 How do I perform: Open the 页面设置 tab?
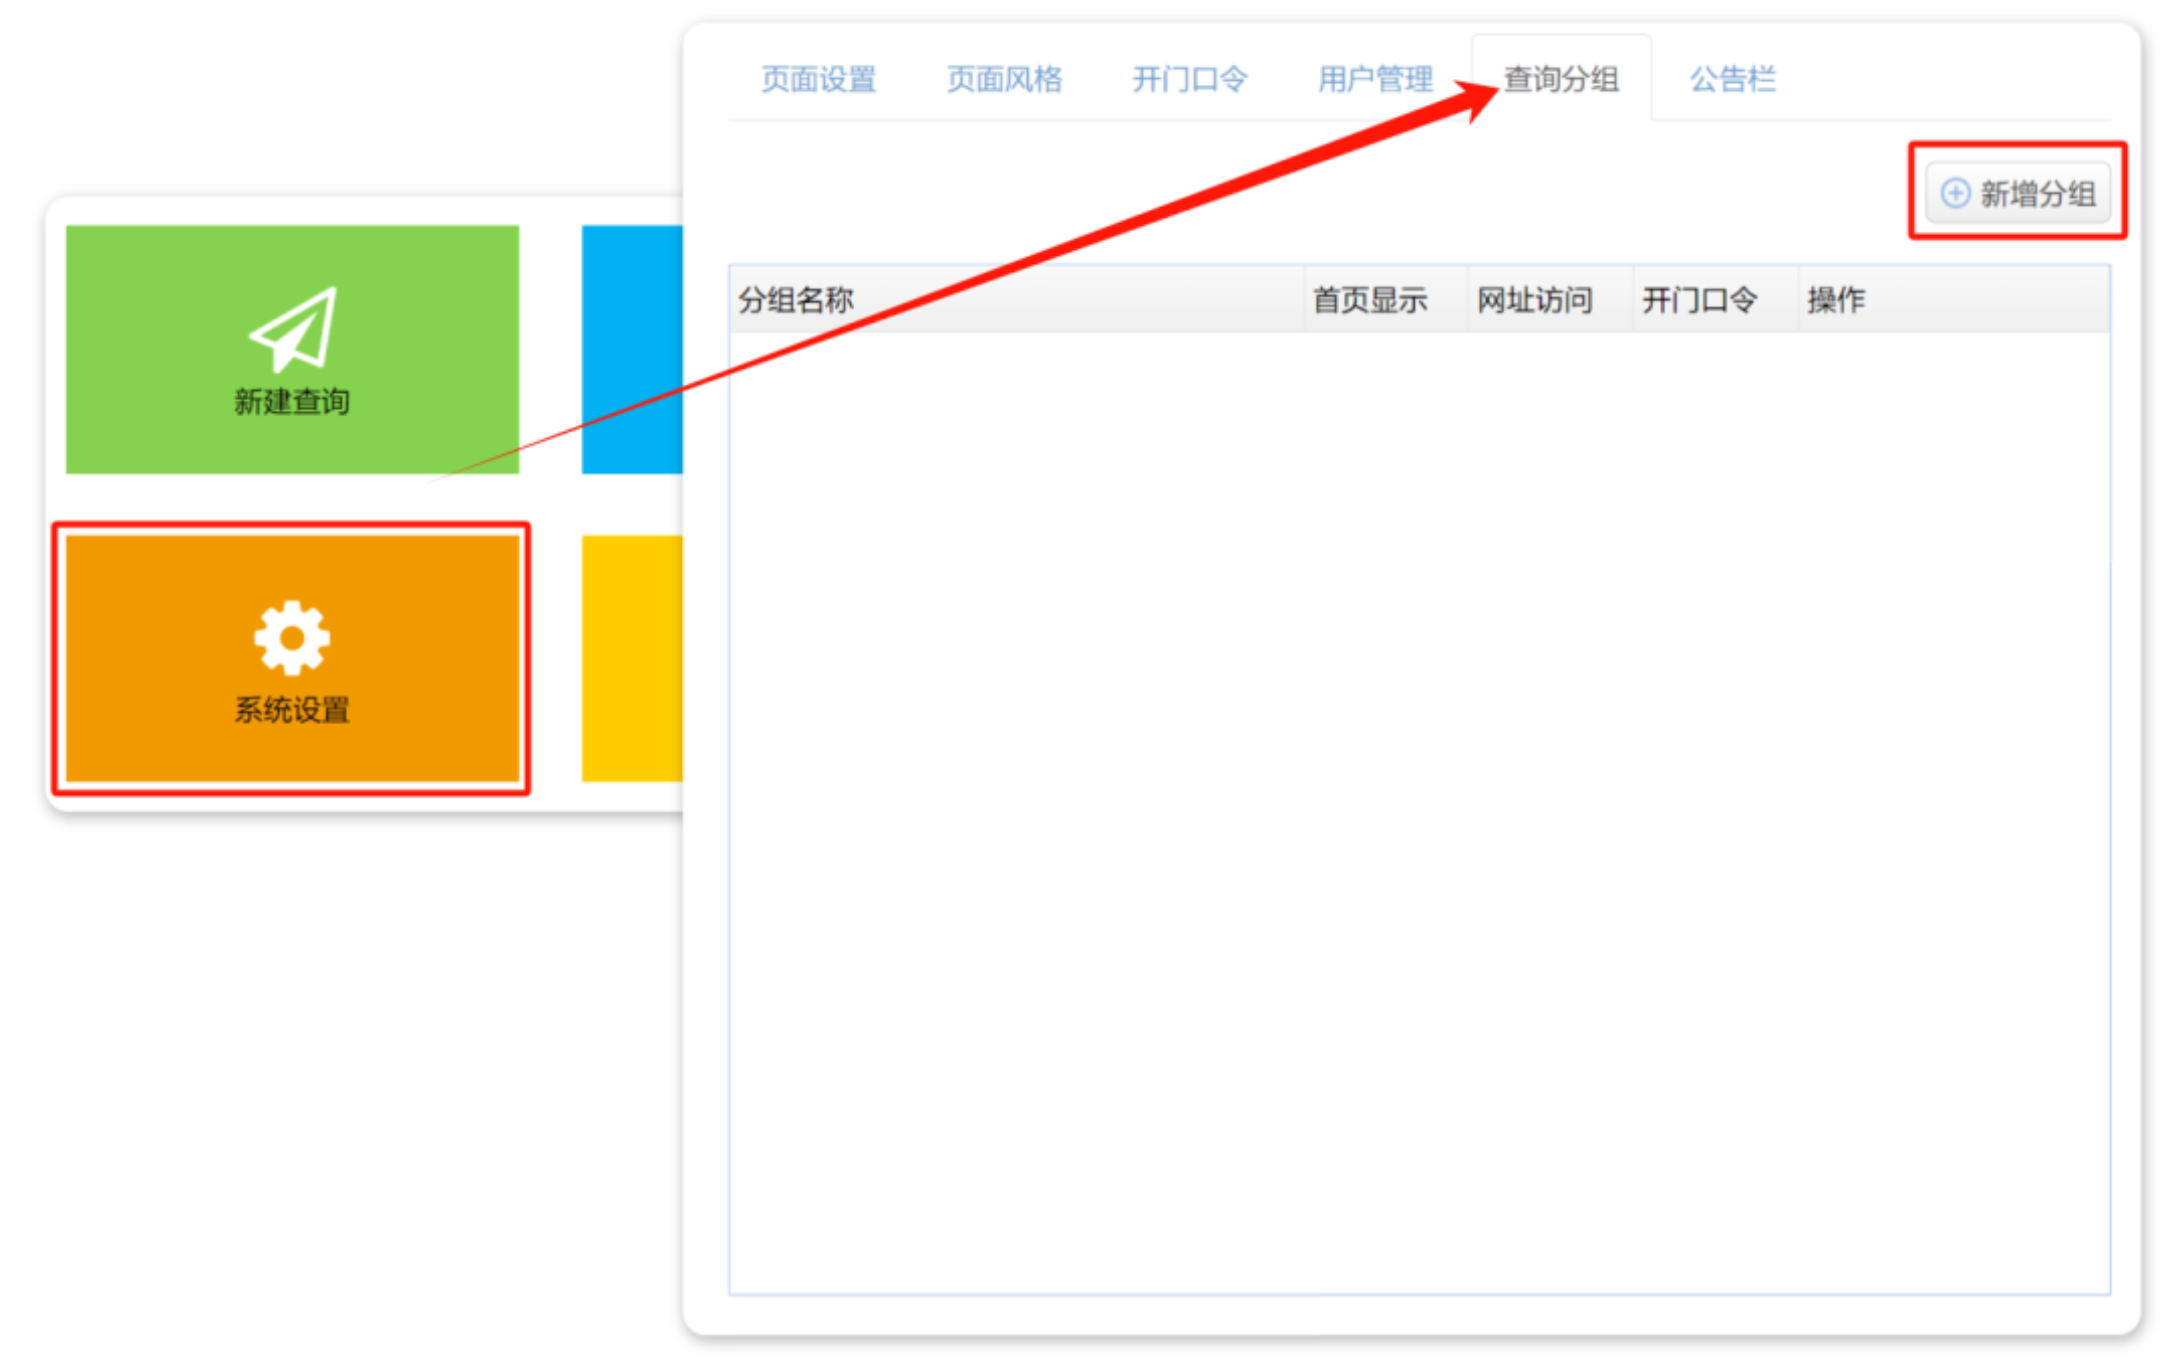818,79
